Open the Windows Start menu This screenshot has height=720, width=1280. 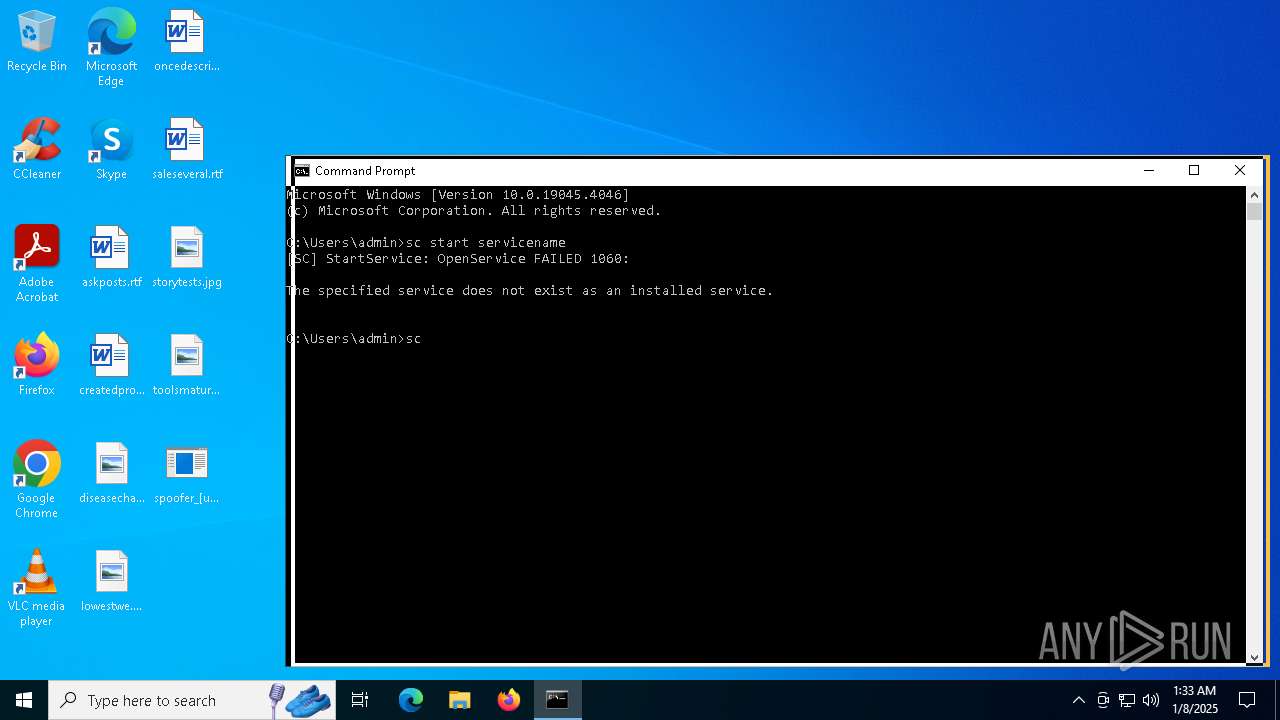24,700
